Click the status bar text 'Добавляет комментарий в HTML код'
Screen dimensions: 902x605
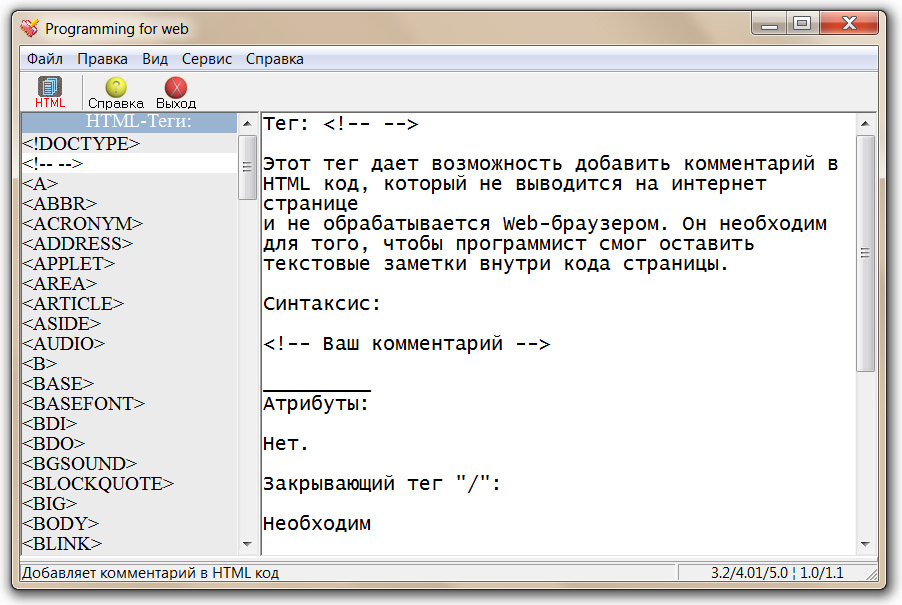(x=150, y=573)
